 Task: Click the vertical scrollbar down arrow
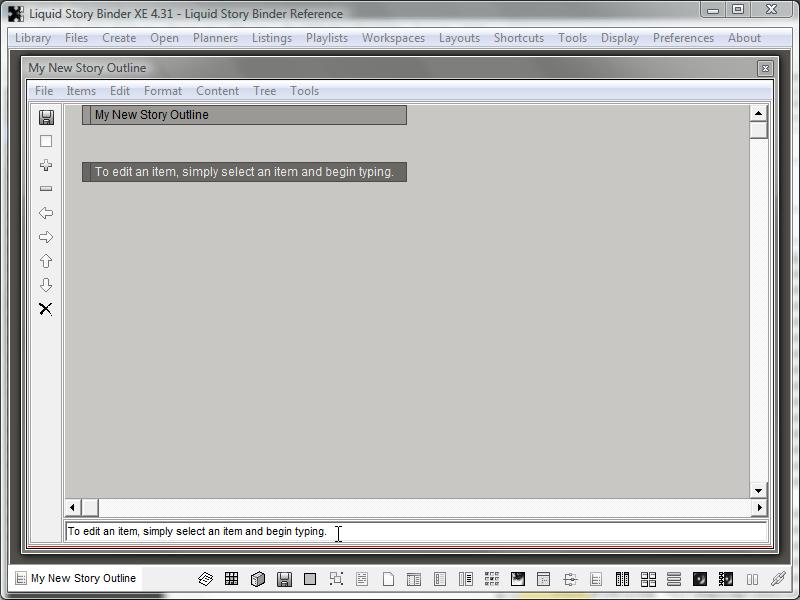pyautogui.click(x=758, y=490)
